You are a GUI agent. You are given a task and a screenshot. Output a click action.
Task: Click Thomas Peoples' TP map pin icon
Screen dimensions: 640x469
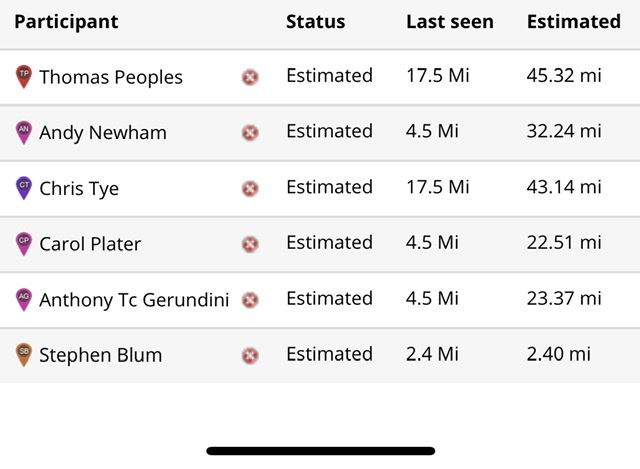pyautogui.click(x=24, y=76)
